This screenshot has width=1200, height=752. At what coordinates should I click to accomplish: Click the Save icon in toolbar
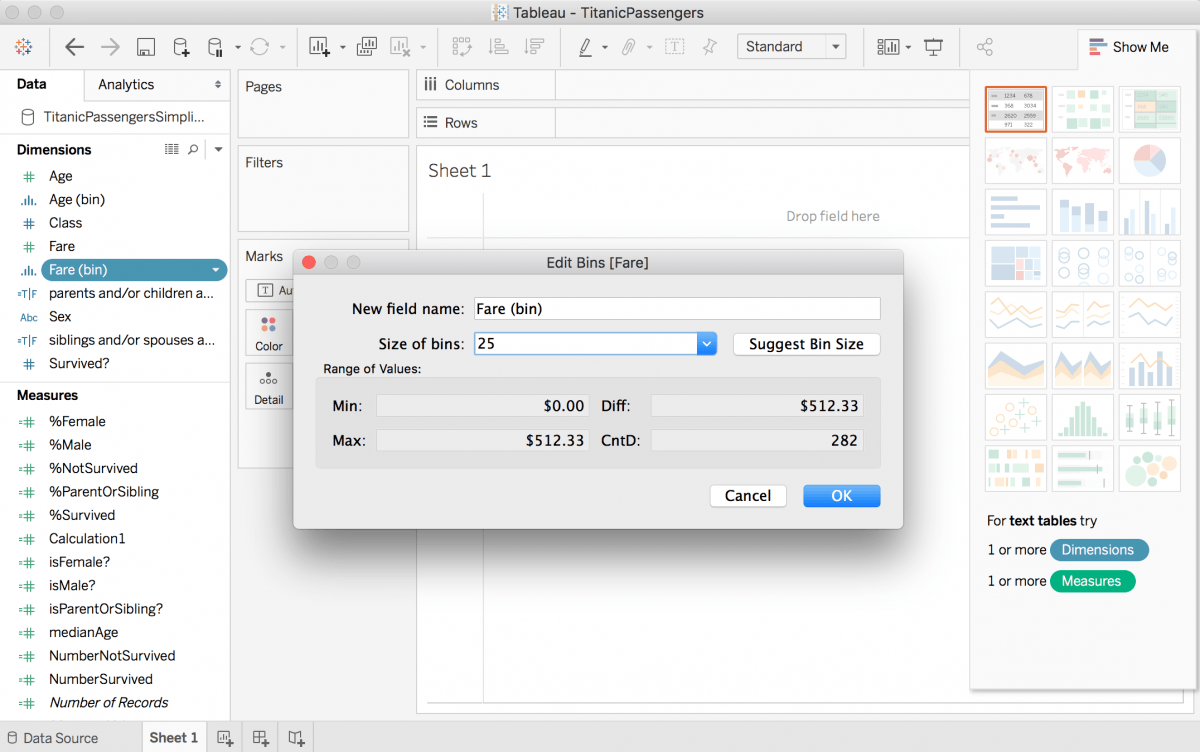point(146,47)
